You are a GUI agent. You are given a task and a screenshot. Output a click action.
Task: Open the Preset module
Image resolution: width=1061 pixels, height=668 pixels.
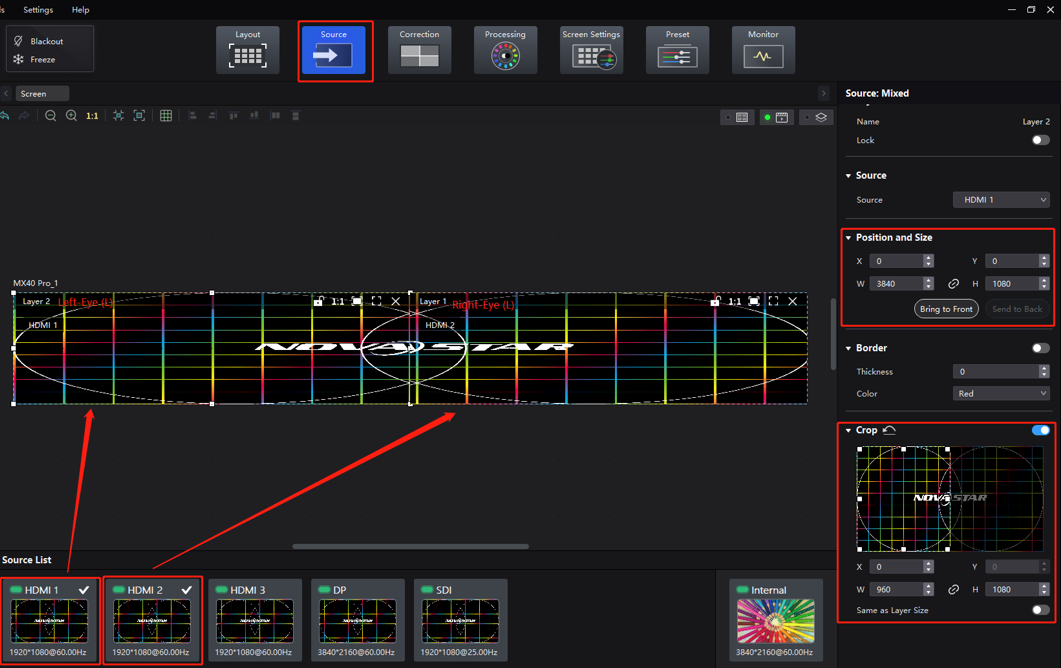click(x=677, y=49)
